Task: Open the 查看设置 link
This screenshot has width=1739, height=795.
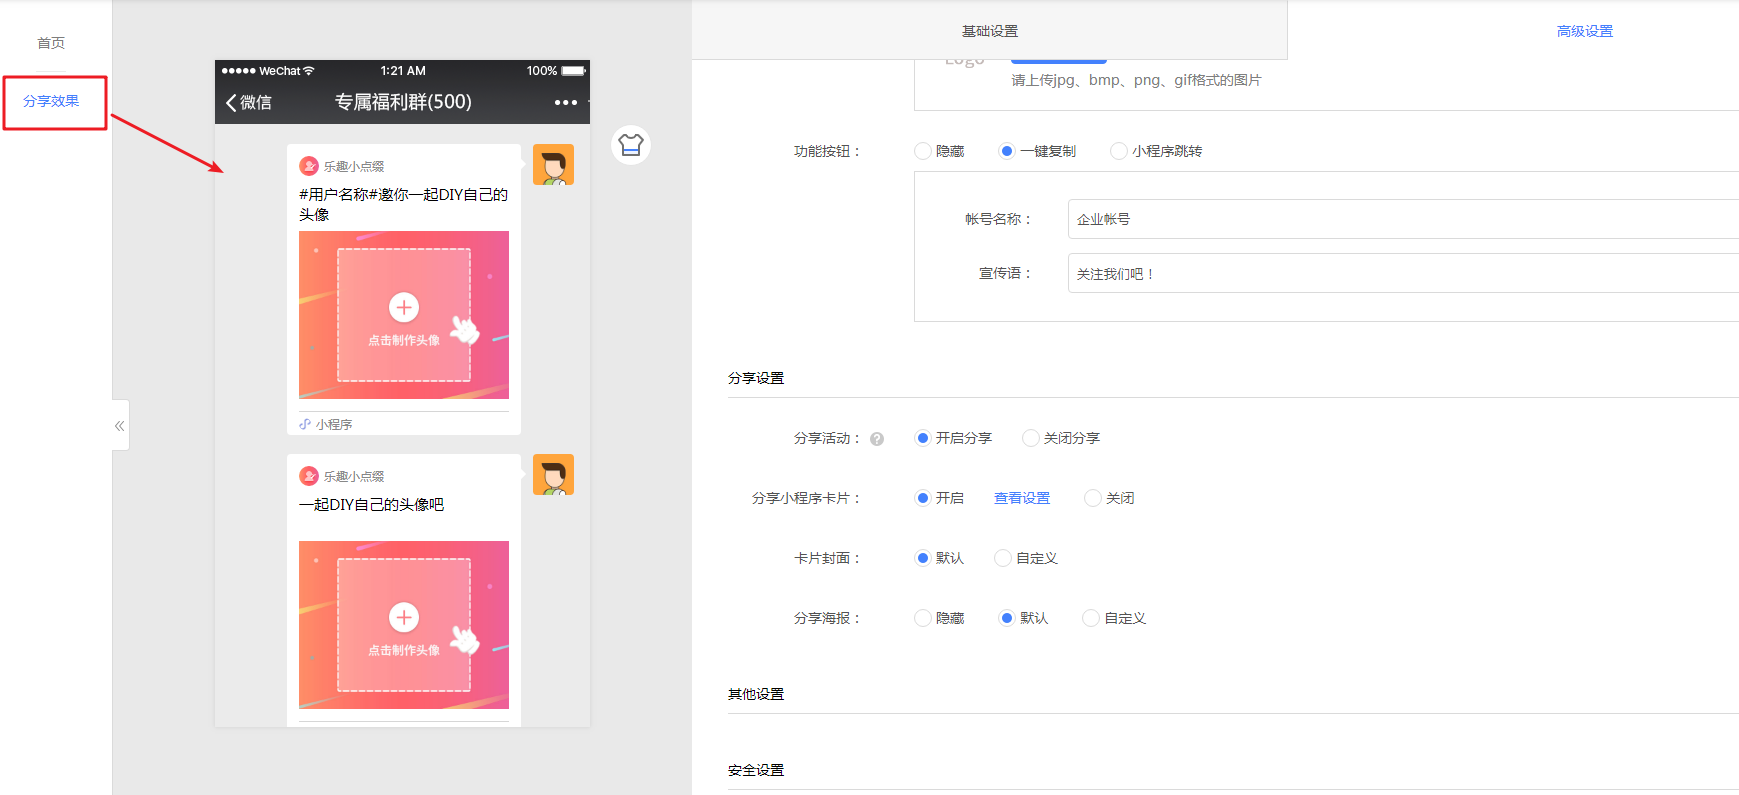Action: (x=1022, y=498)
